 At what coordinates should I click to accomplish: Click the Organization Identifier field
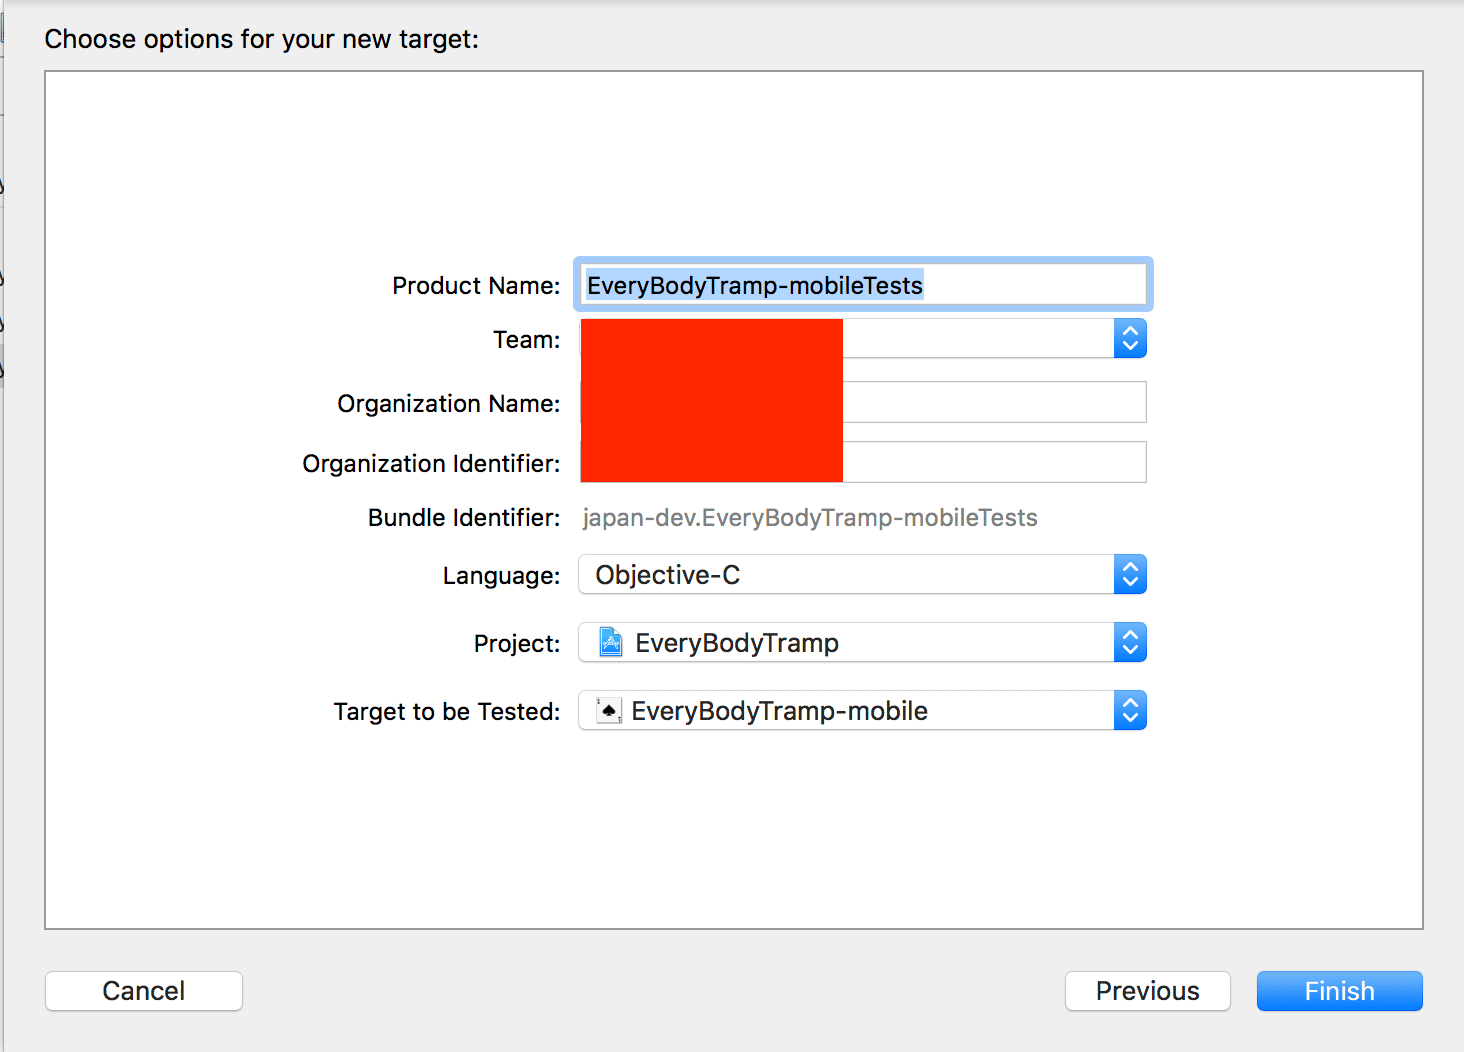coord(993,461)
